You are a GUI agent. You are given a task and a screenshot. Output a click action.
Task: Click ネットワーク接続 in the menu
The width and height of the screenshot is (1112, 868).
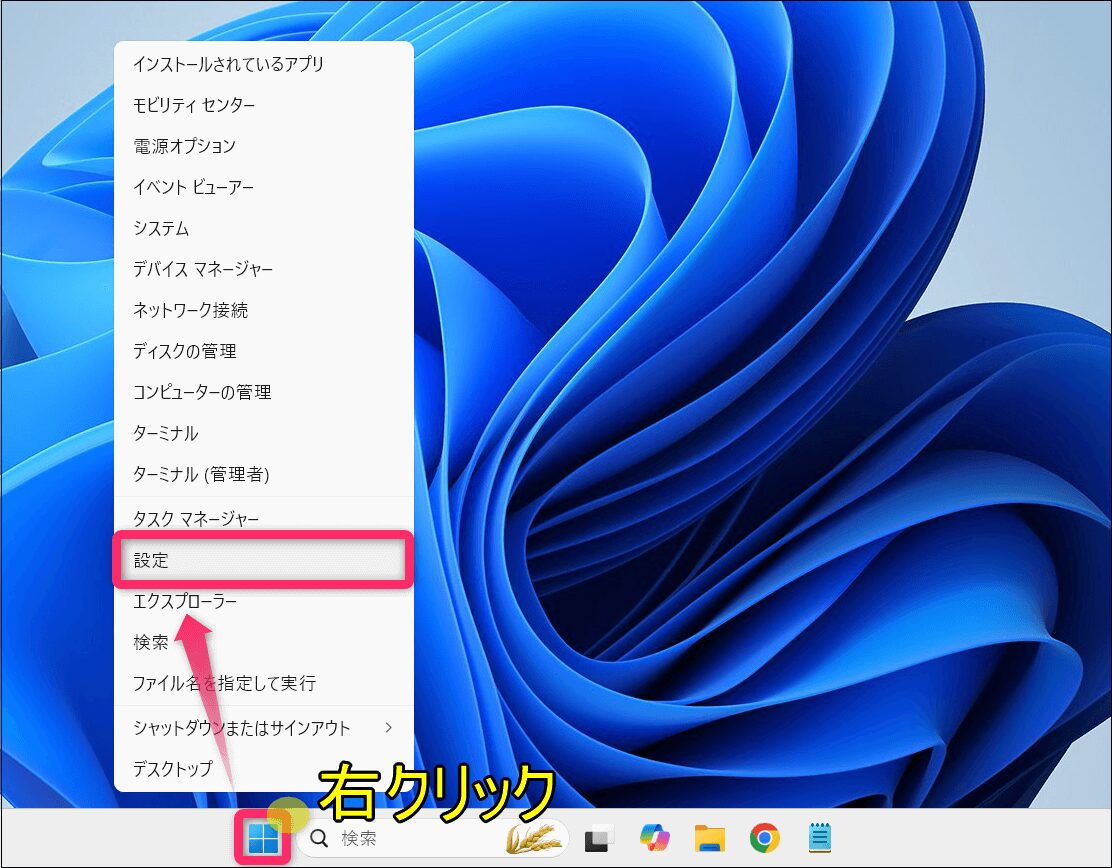click(x=264, y=310)
